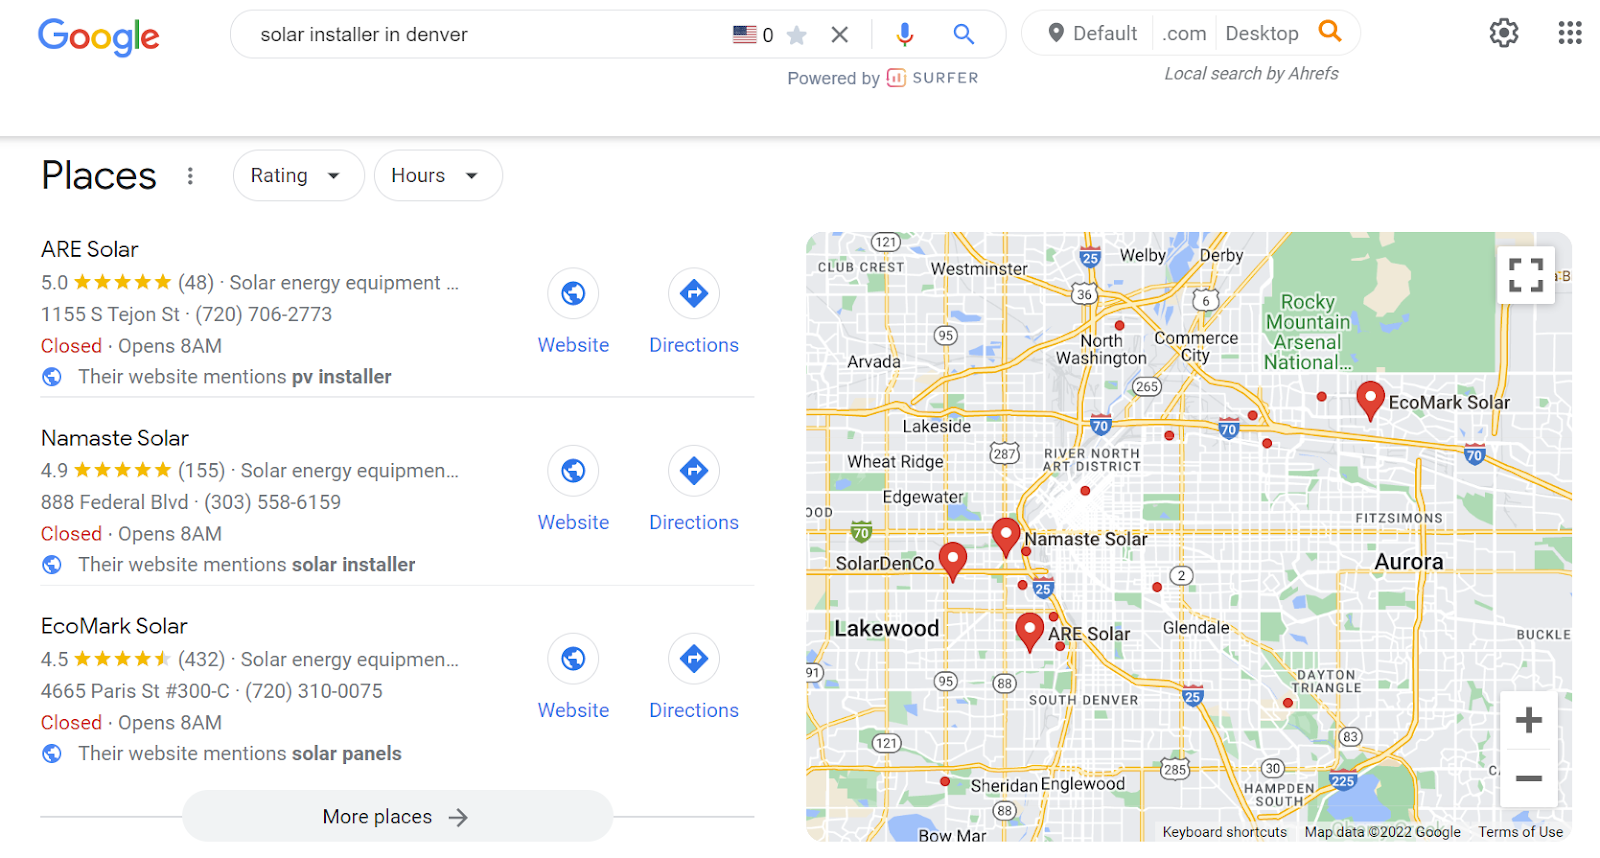Click the blue search magnifier icon
The image size is (1600, 858).
(963, 35)
